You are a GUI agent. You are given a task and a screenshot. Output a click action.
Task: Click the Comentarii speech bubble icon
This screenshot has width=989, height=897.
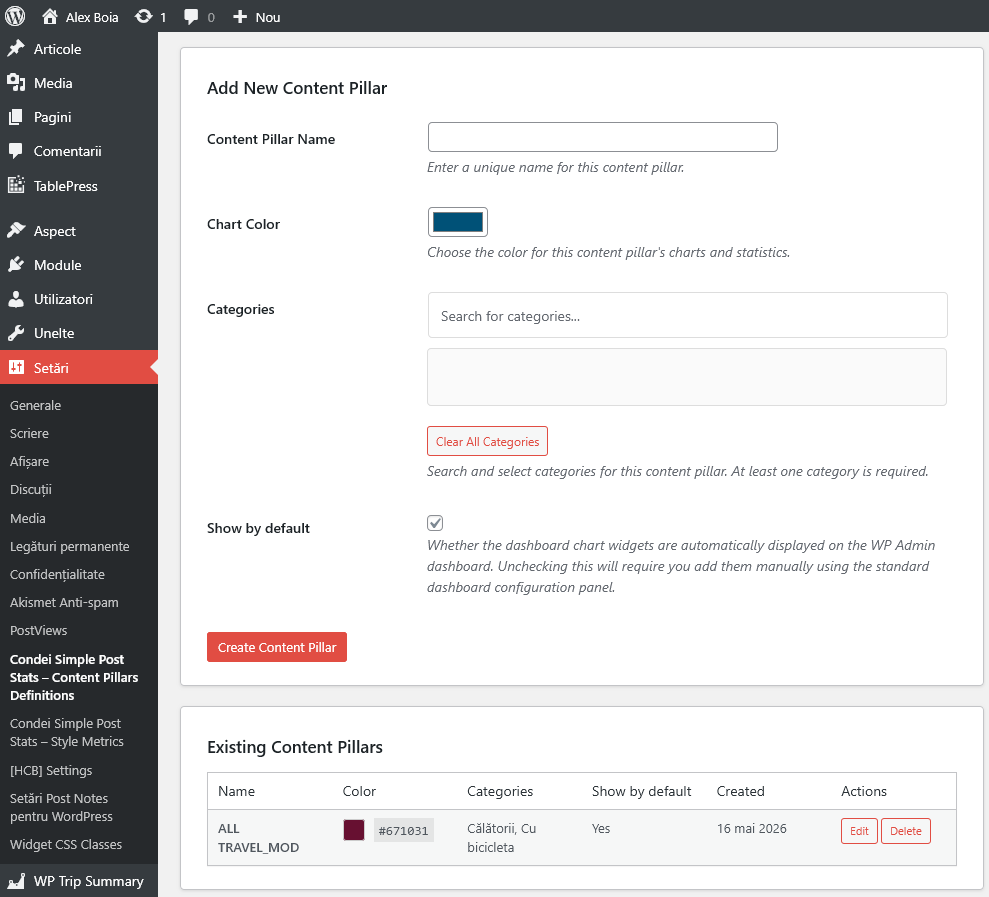(16, 151)
